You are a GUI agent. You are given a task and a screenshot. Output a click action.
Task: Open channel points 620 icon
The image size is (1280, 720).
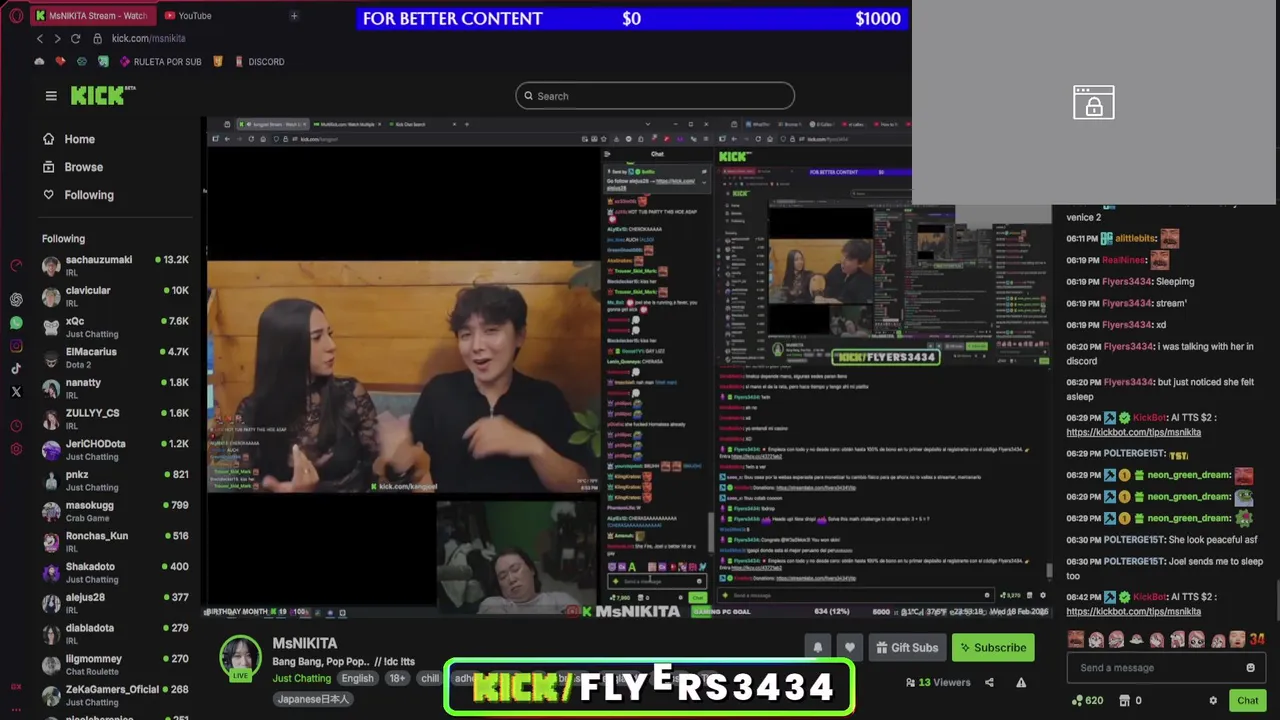1087,700
